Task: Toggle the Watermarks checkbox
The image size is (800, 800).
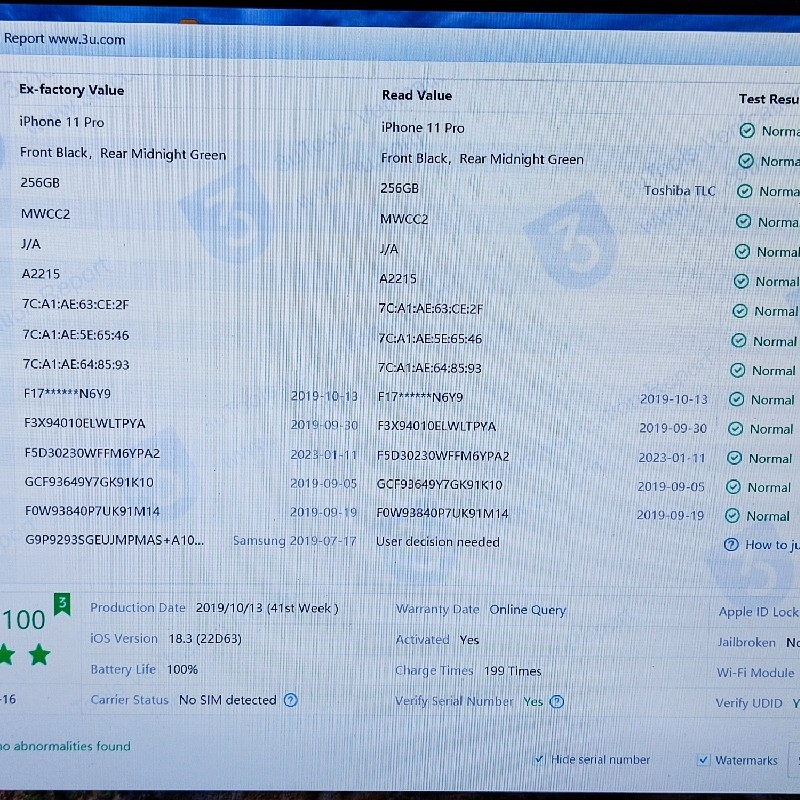Action: pos(703,760)
